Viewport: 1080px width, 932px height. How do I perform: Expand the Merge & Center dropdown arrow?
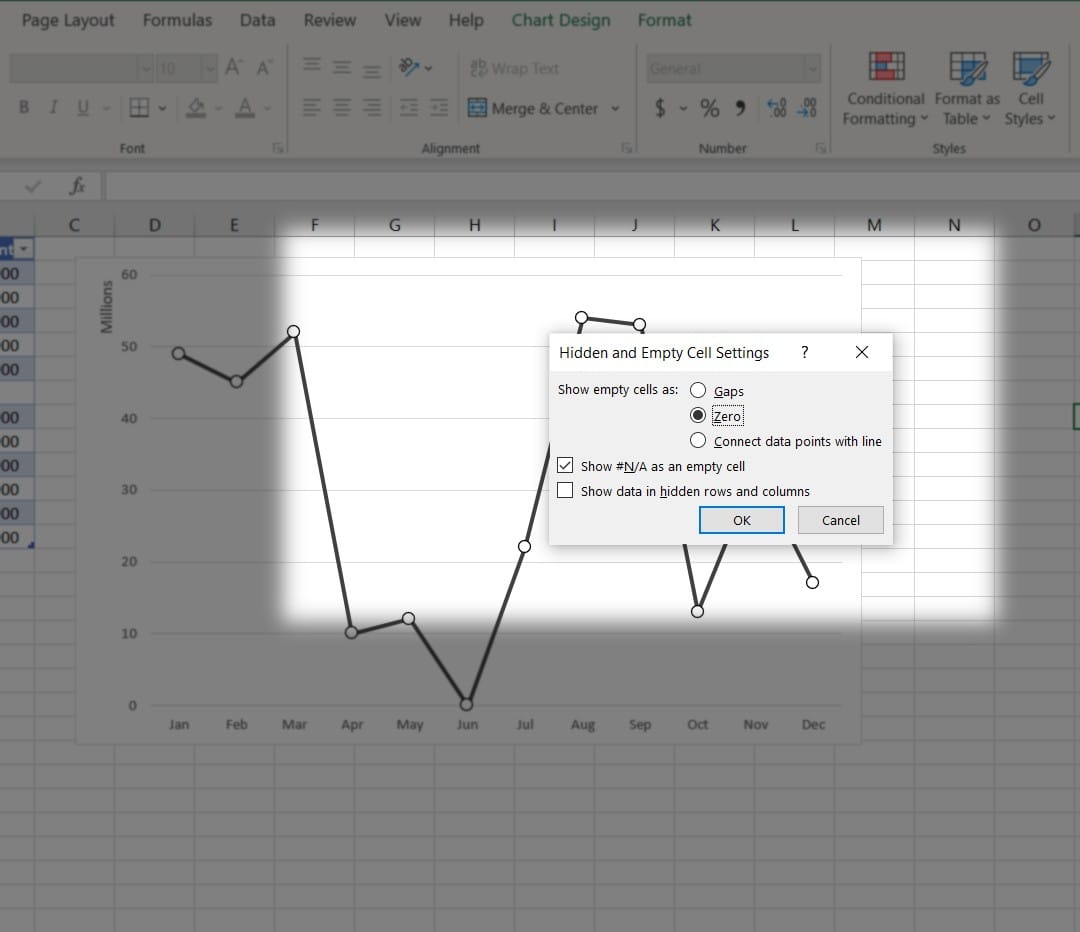pyautogui.click(x=615, y=108)
